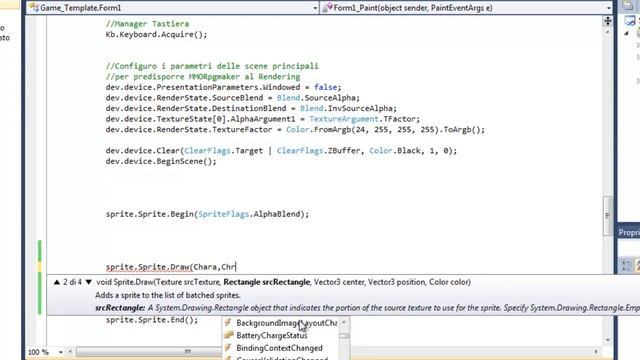Click 'Blend' before .SourceAlpha
This screenshot has height=360, width=640.
pos(288,98)
